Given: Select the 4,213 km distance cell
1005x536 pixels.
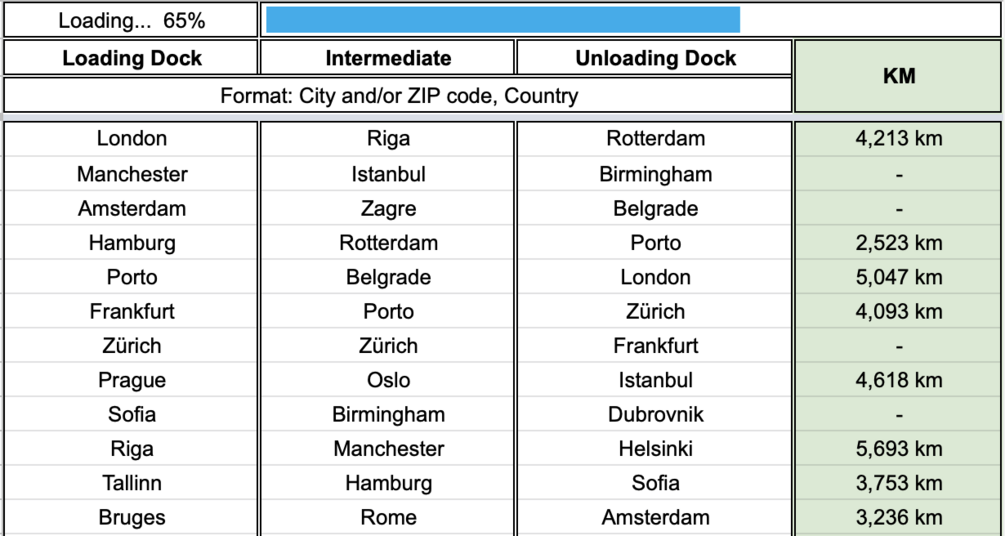Looking at the screenshot, I should [898, 139].
